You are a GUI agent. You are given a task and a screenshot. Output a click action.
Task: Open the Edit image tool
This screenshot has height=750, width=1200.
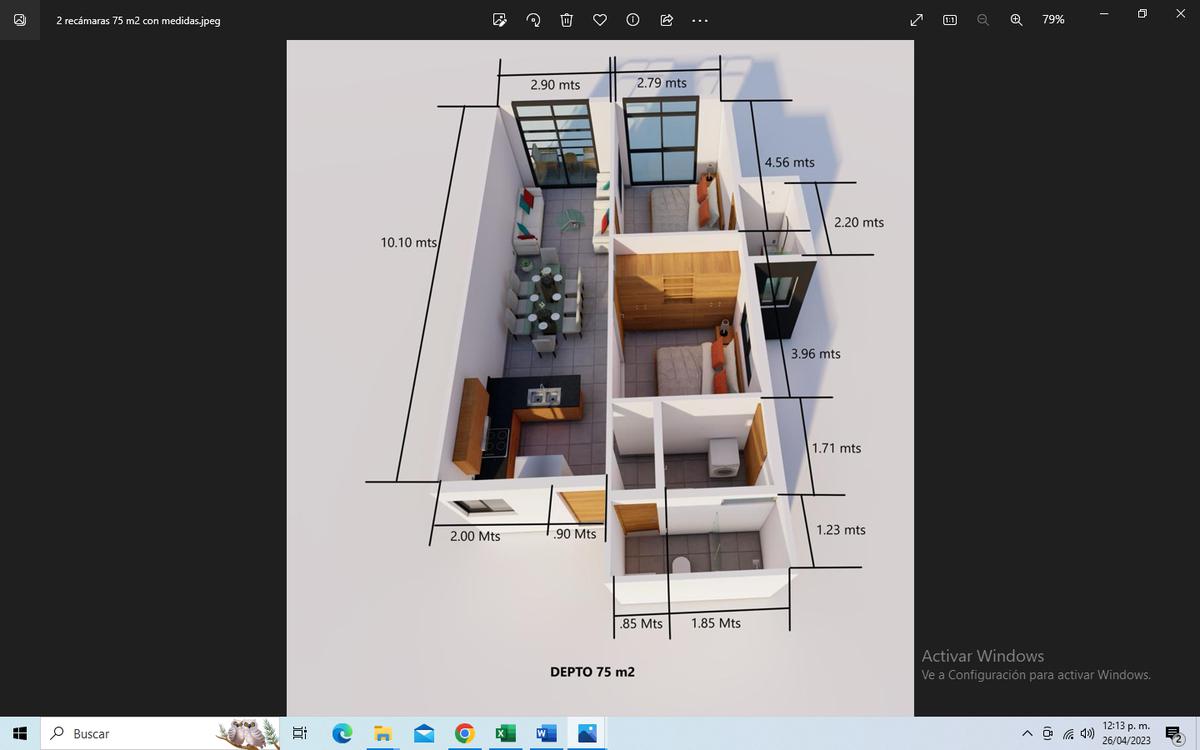pos(500,19)
